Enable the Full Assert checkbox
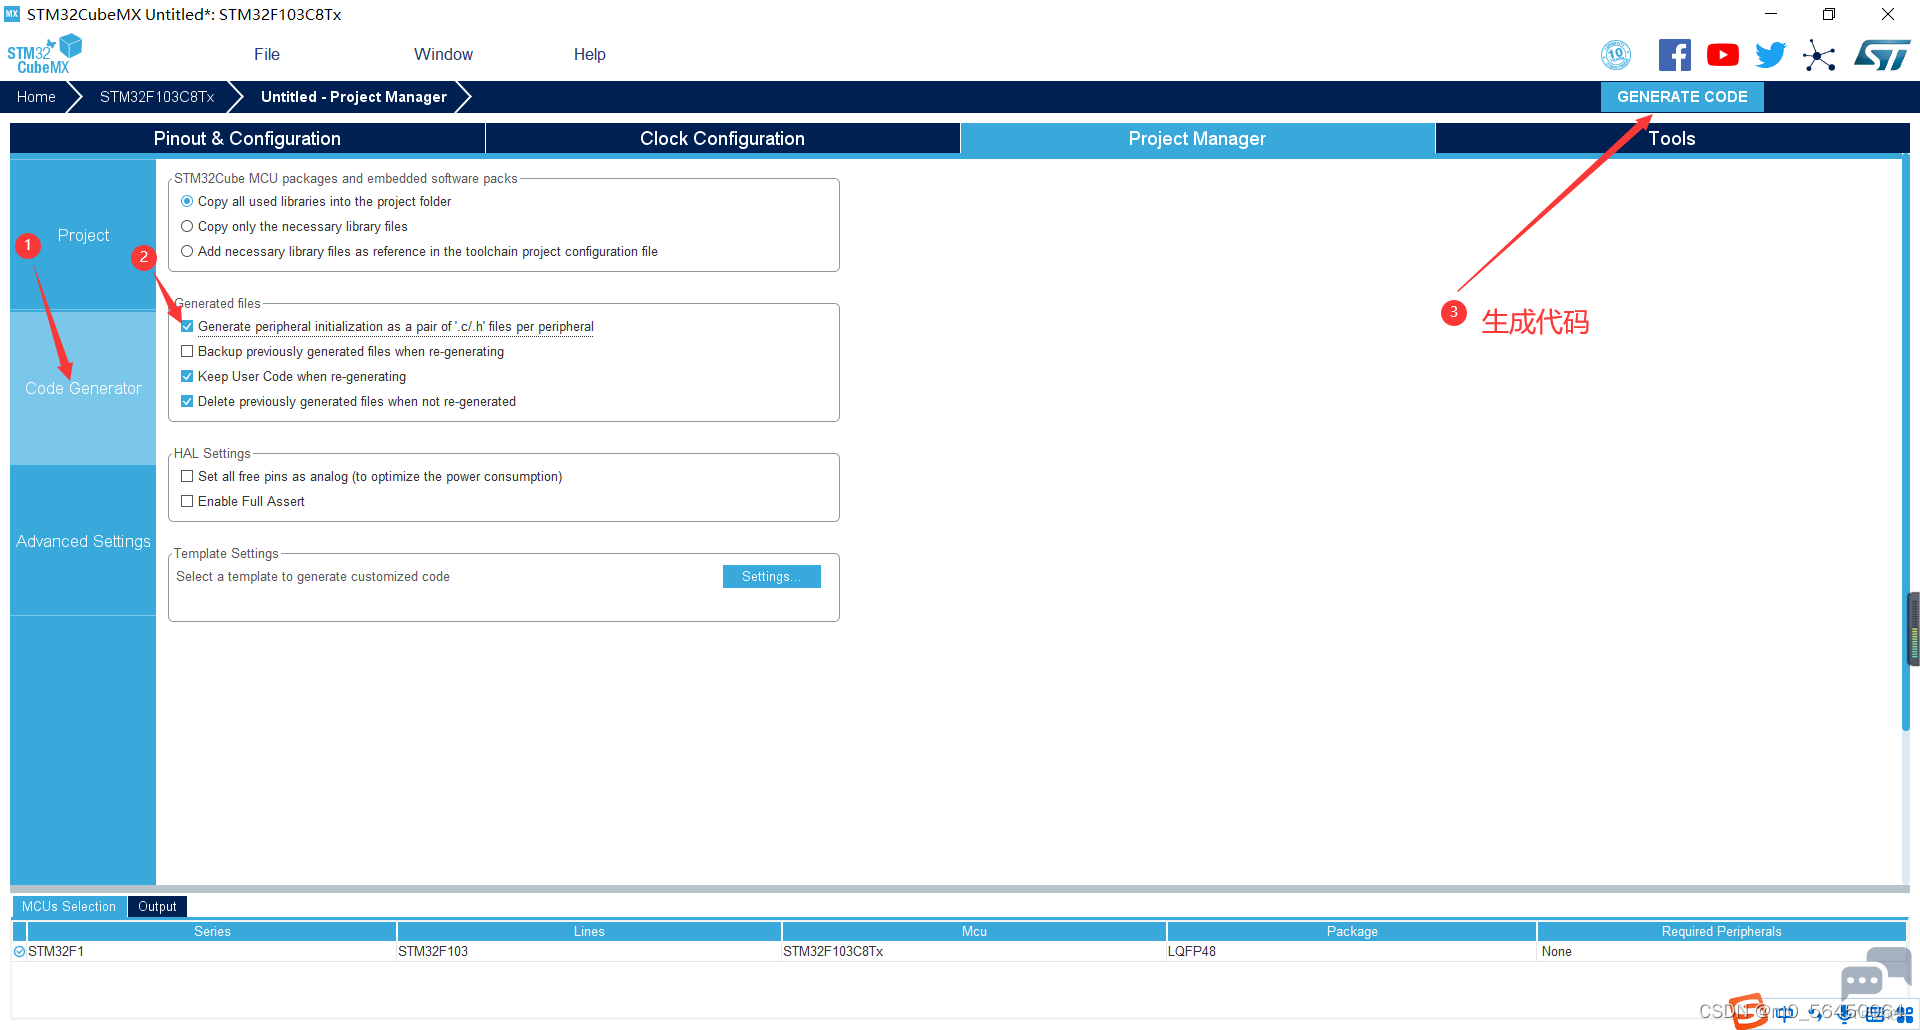The width and height of the screenshot is (1920, 1030). tap(187, 502)
